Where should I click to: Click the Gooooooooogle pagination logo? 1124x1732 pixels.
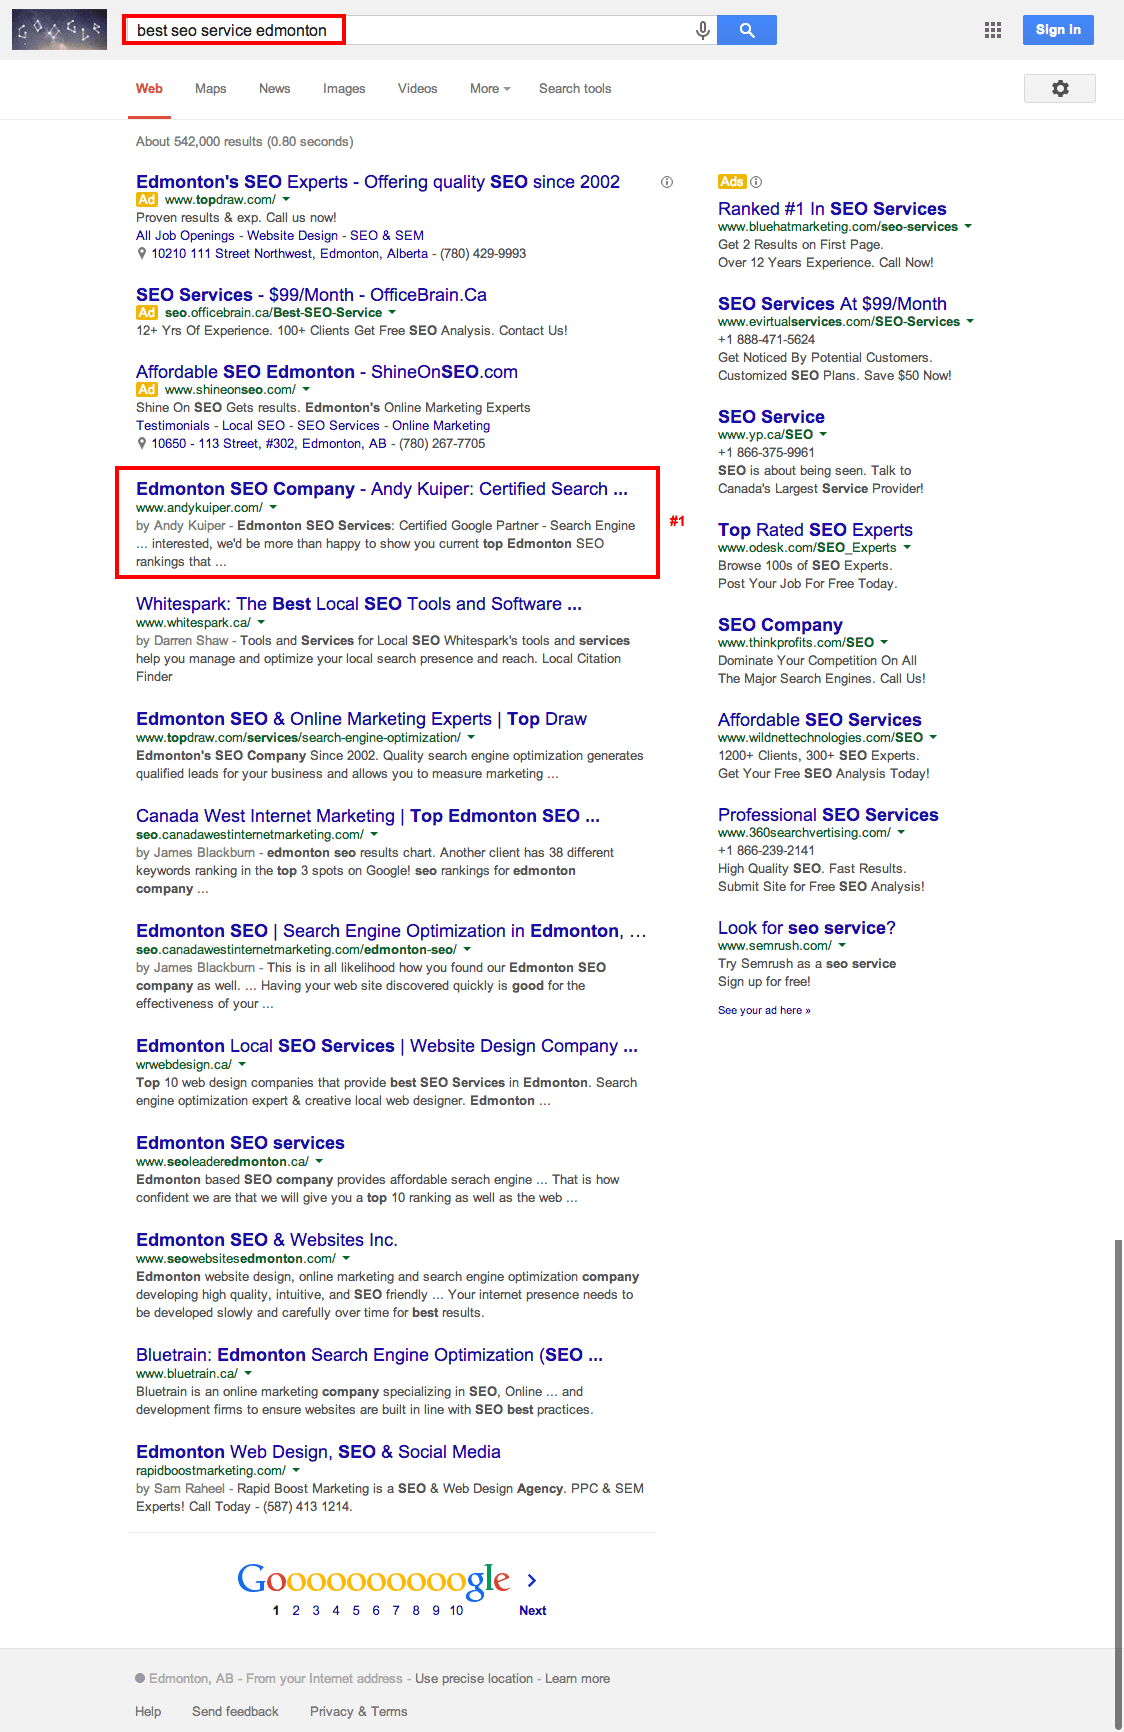coord(373,1580)
